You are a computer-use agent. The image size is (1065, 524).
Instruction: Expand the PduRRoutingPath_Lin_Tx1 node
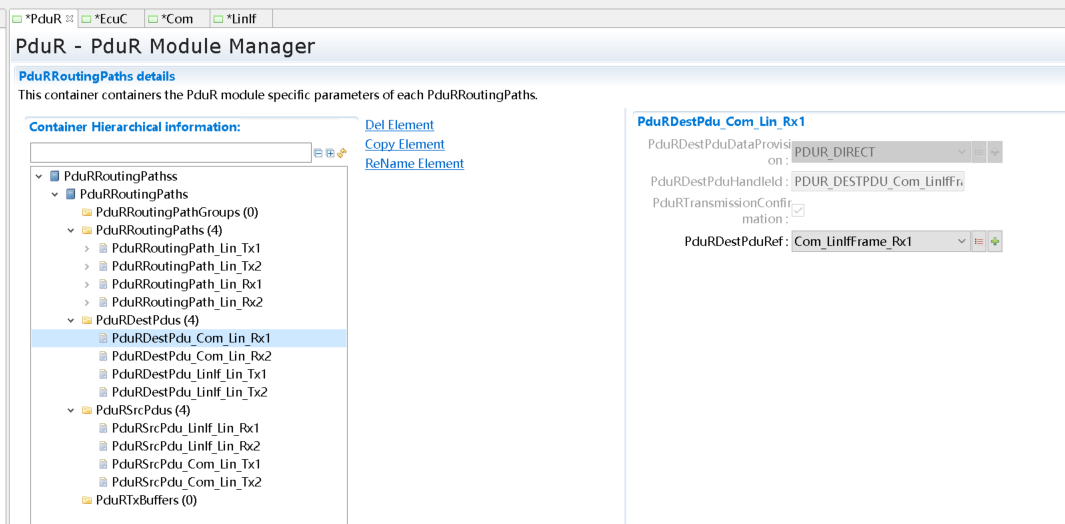[87, 248]
